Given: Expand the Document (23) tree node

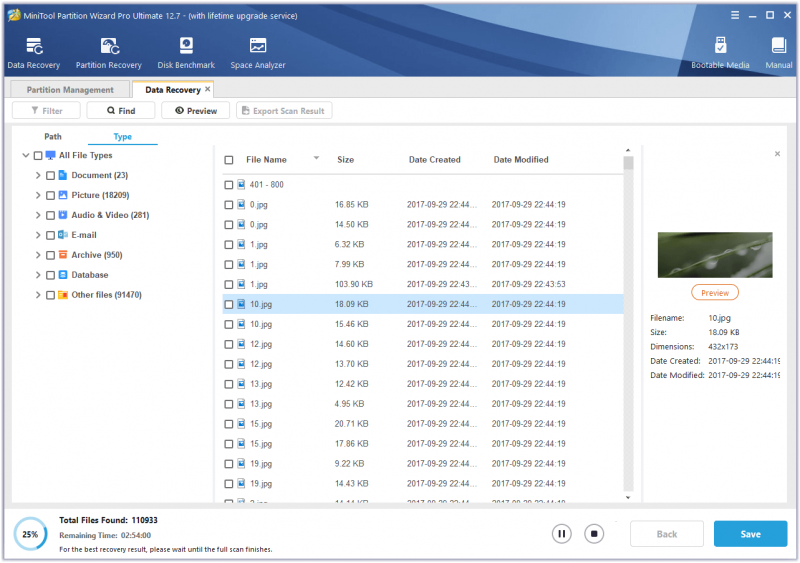Looking at the screenshot, I should 38,175.
